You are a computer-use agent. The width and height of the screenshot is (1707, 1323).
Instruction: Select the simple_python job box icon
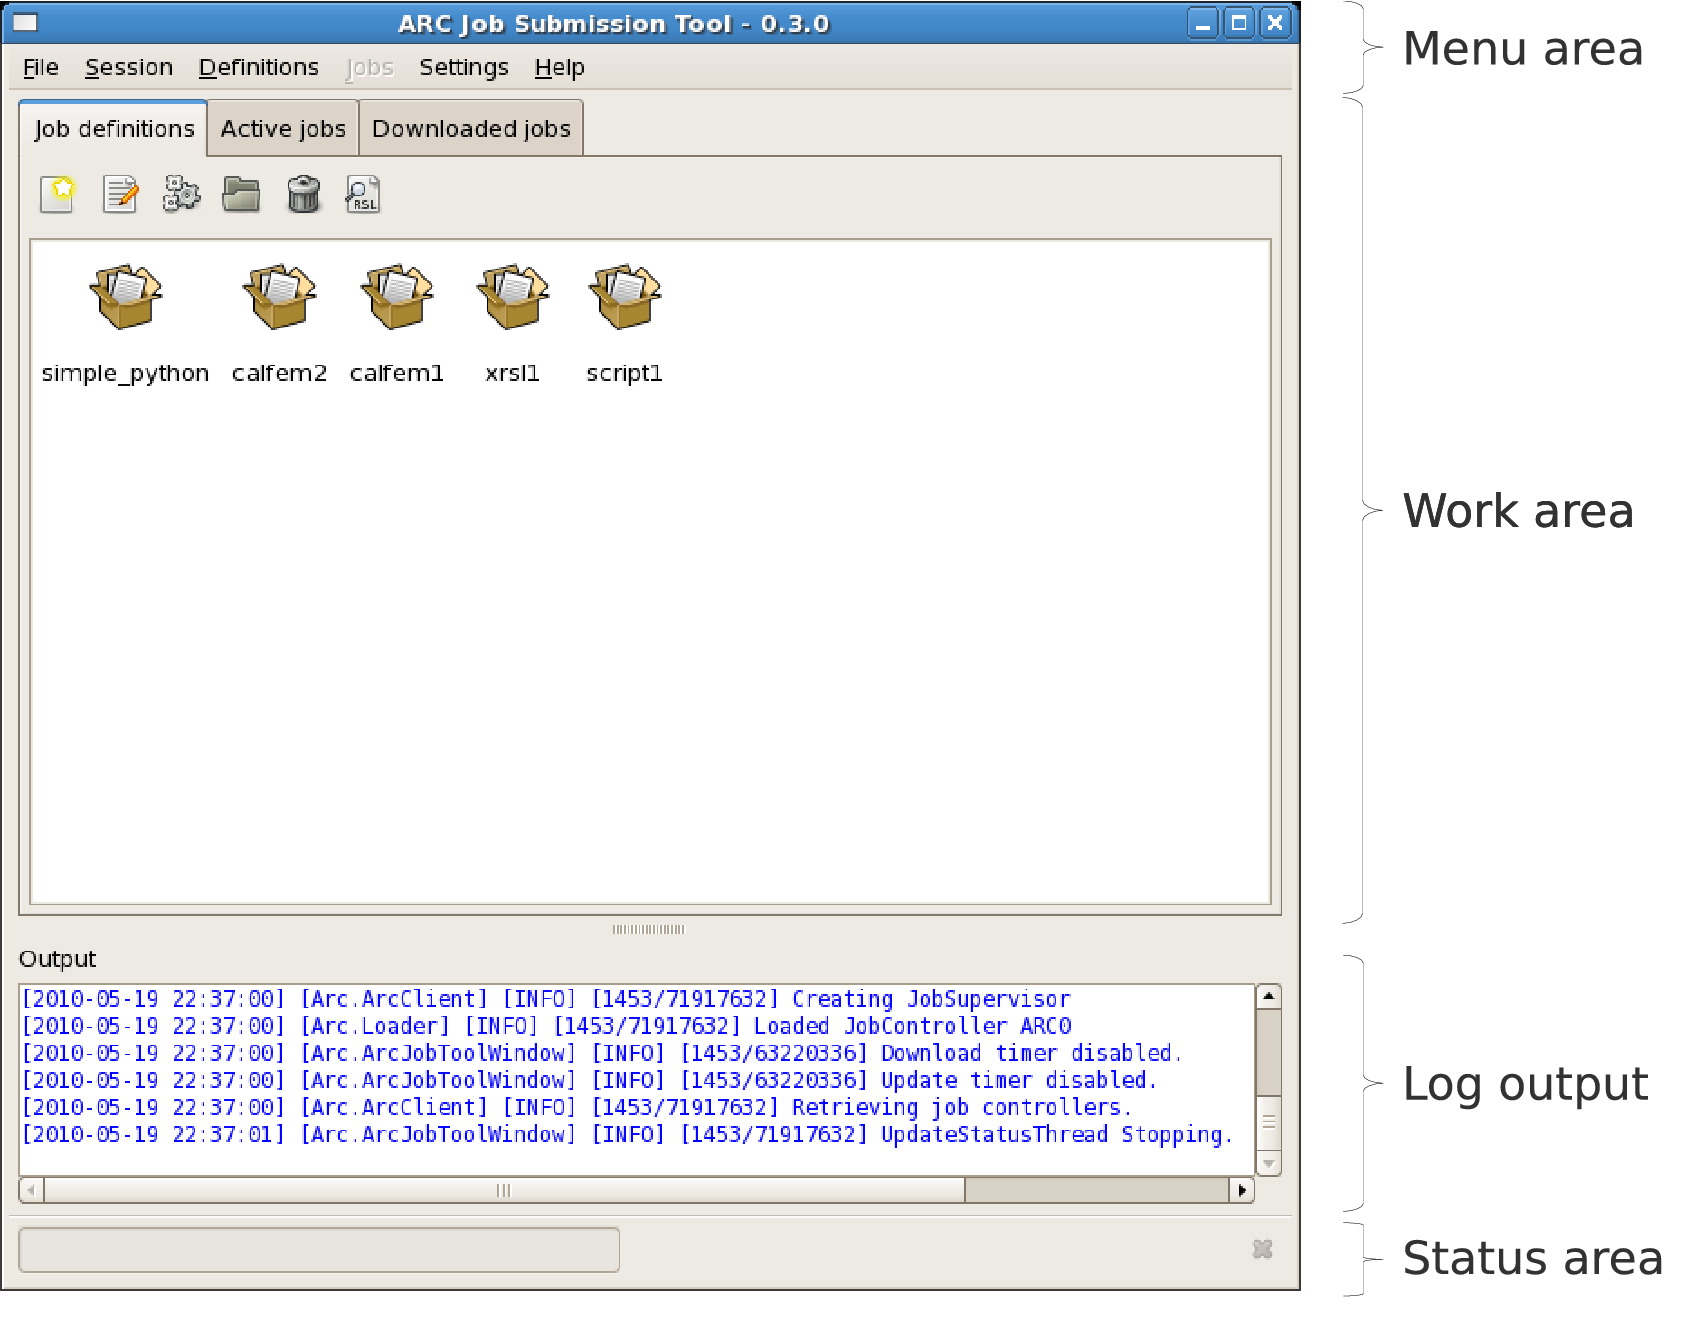(125, 297)
